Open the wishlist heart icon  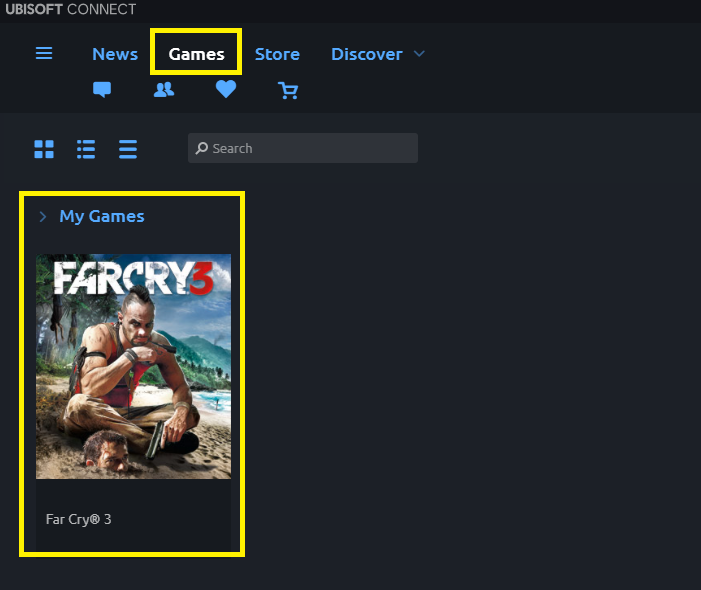(x=226, y=89)
